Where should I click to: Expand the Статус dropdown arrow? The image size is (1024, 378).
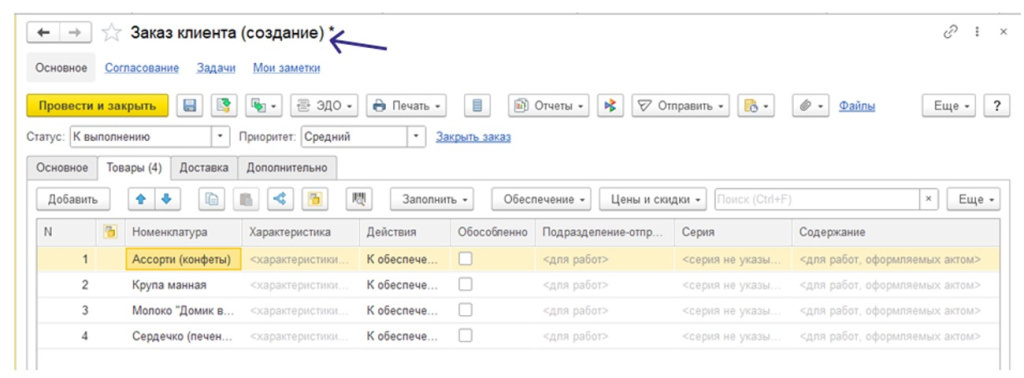click(221, 137)
